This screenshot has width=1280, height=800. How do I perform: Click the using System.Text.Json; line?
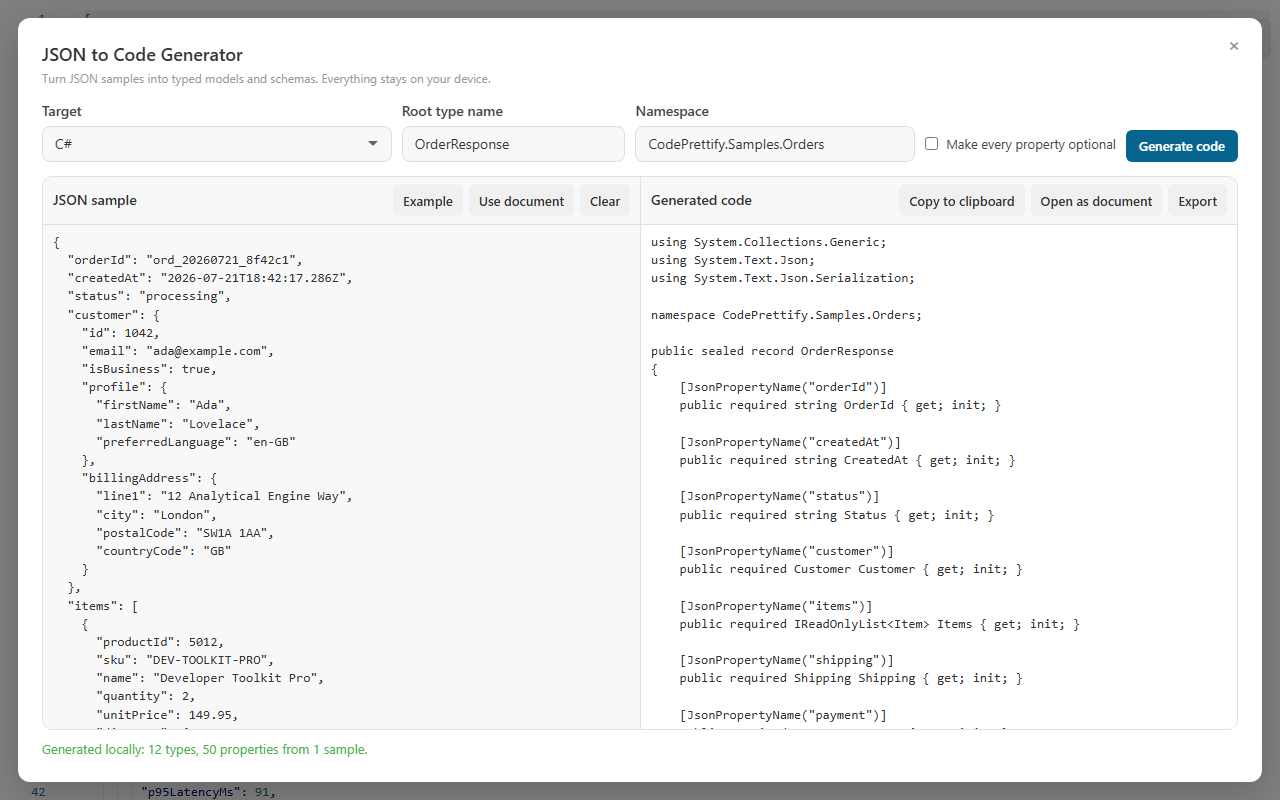[733, 260]
